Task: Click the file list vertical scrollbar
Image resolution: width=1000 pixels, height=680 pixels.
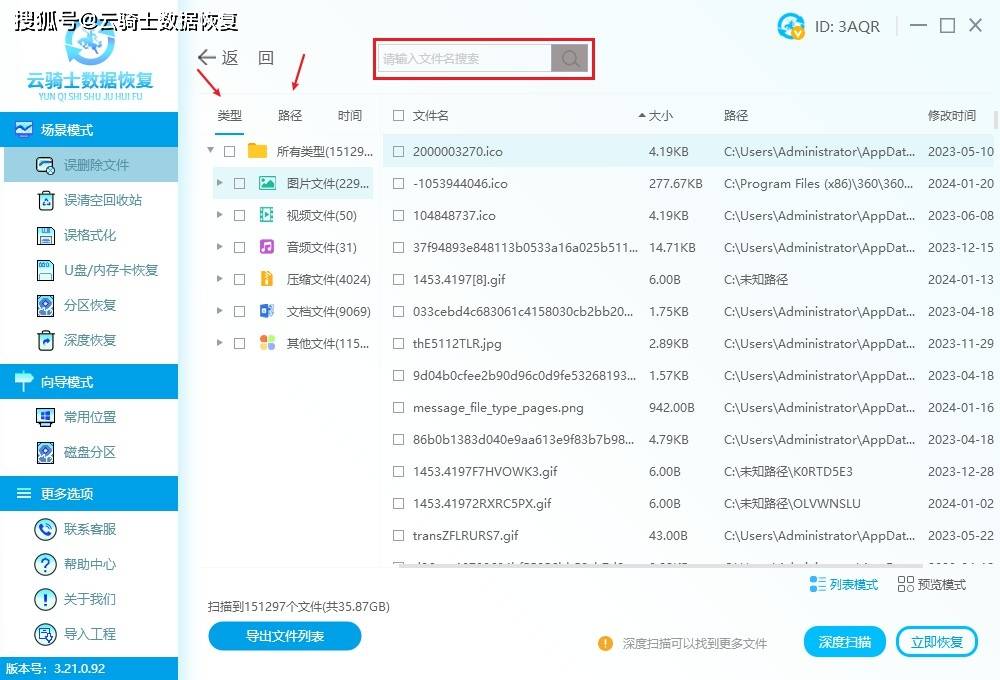Action: point(996,119)
